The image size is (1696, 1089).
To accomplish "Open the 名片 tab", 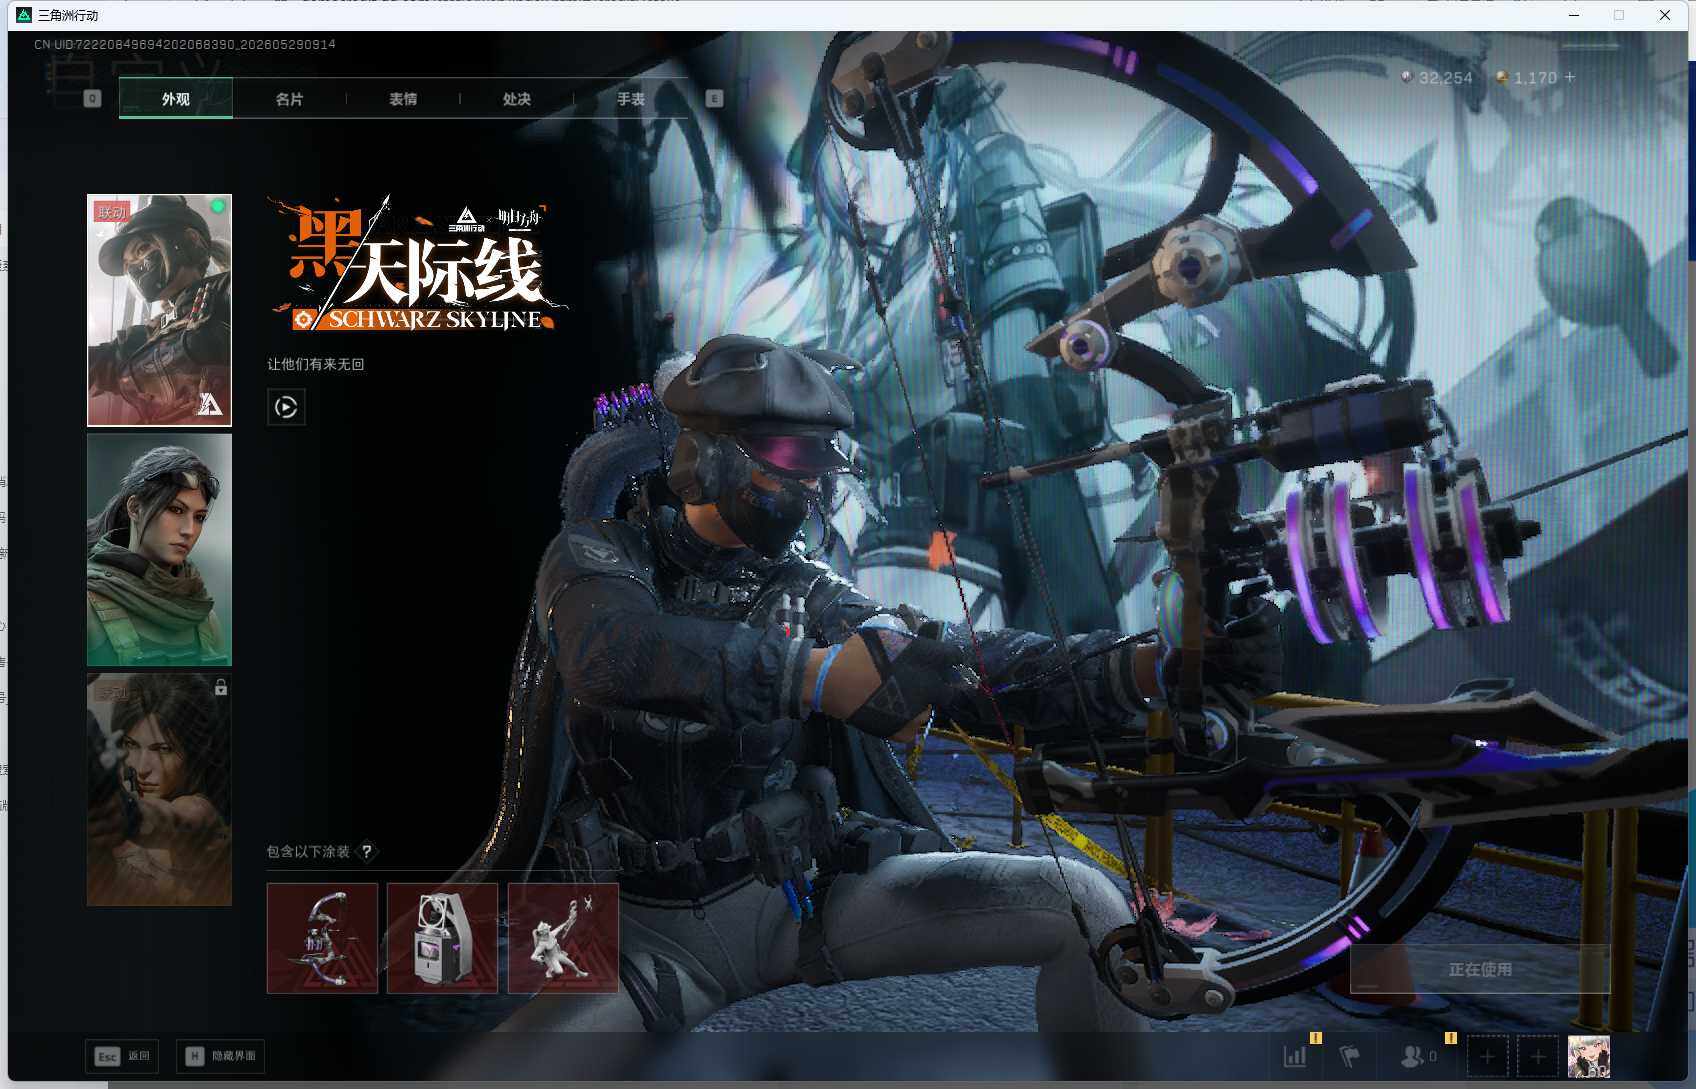I will (x=289, y=98).
